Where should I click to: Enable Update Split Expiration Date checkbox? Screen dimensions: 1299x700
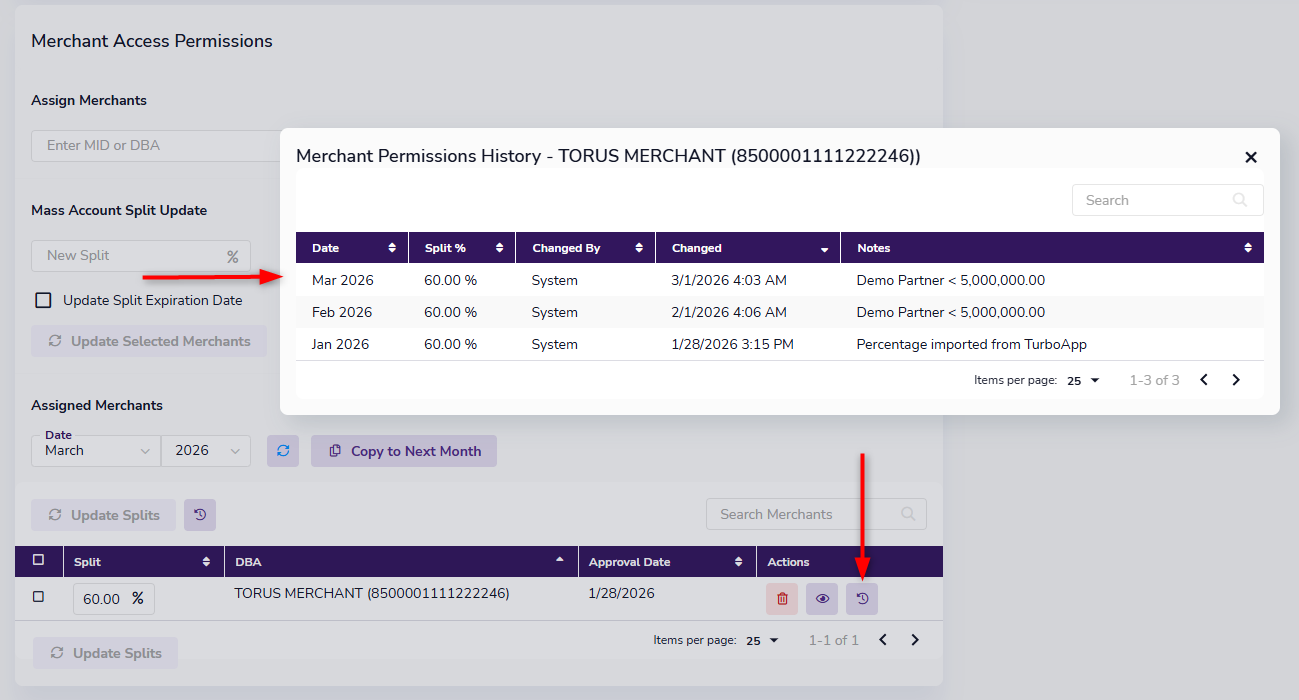[x=43, y=300]
